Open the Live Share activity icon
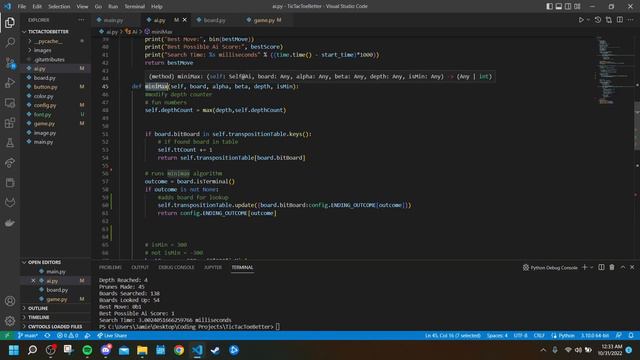The image size is (640, 360). (x=10, y=163)
